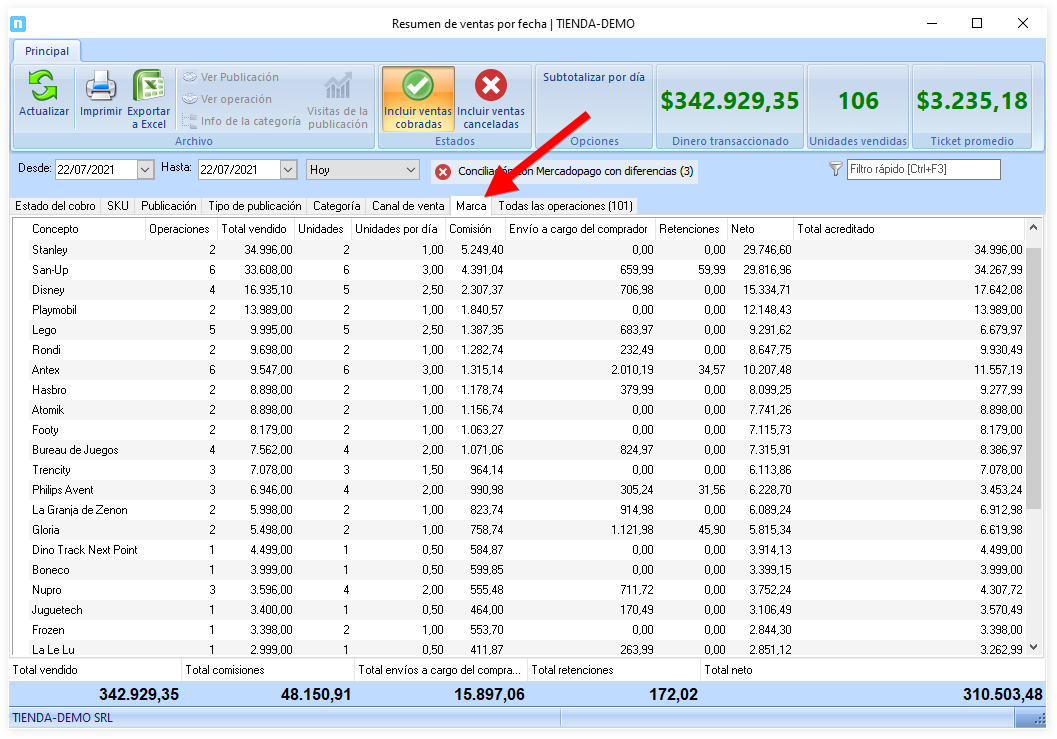
Task: Sort by Total vendido column header
Action: [x=255, y=229]
